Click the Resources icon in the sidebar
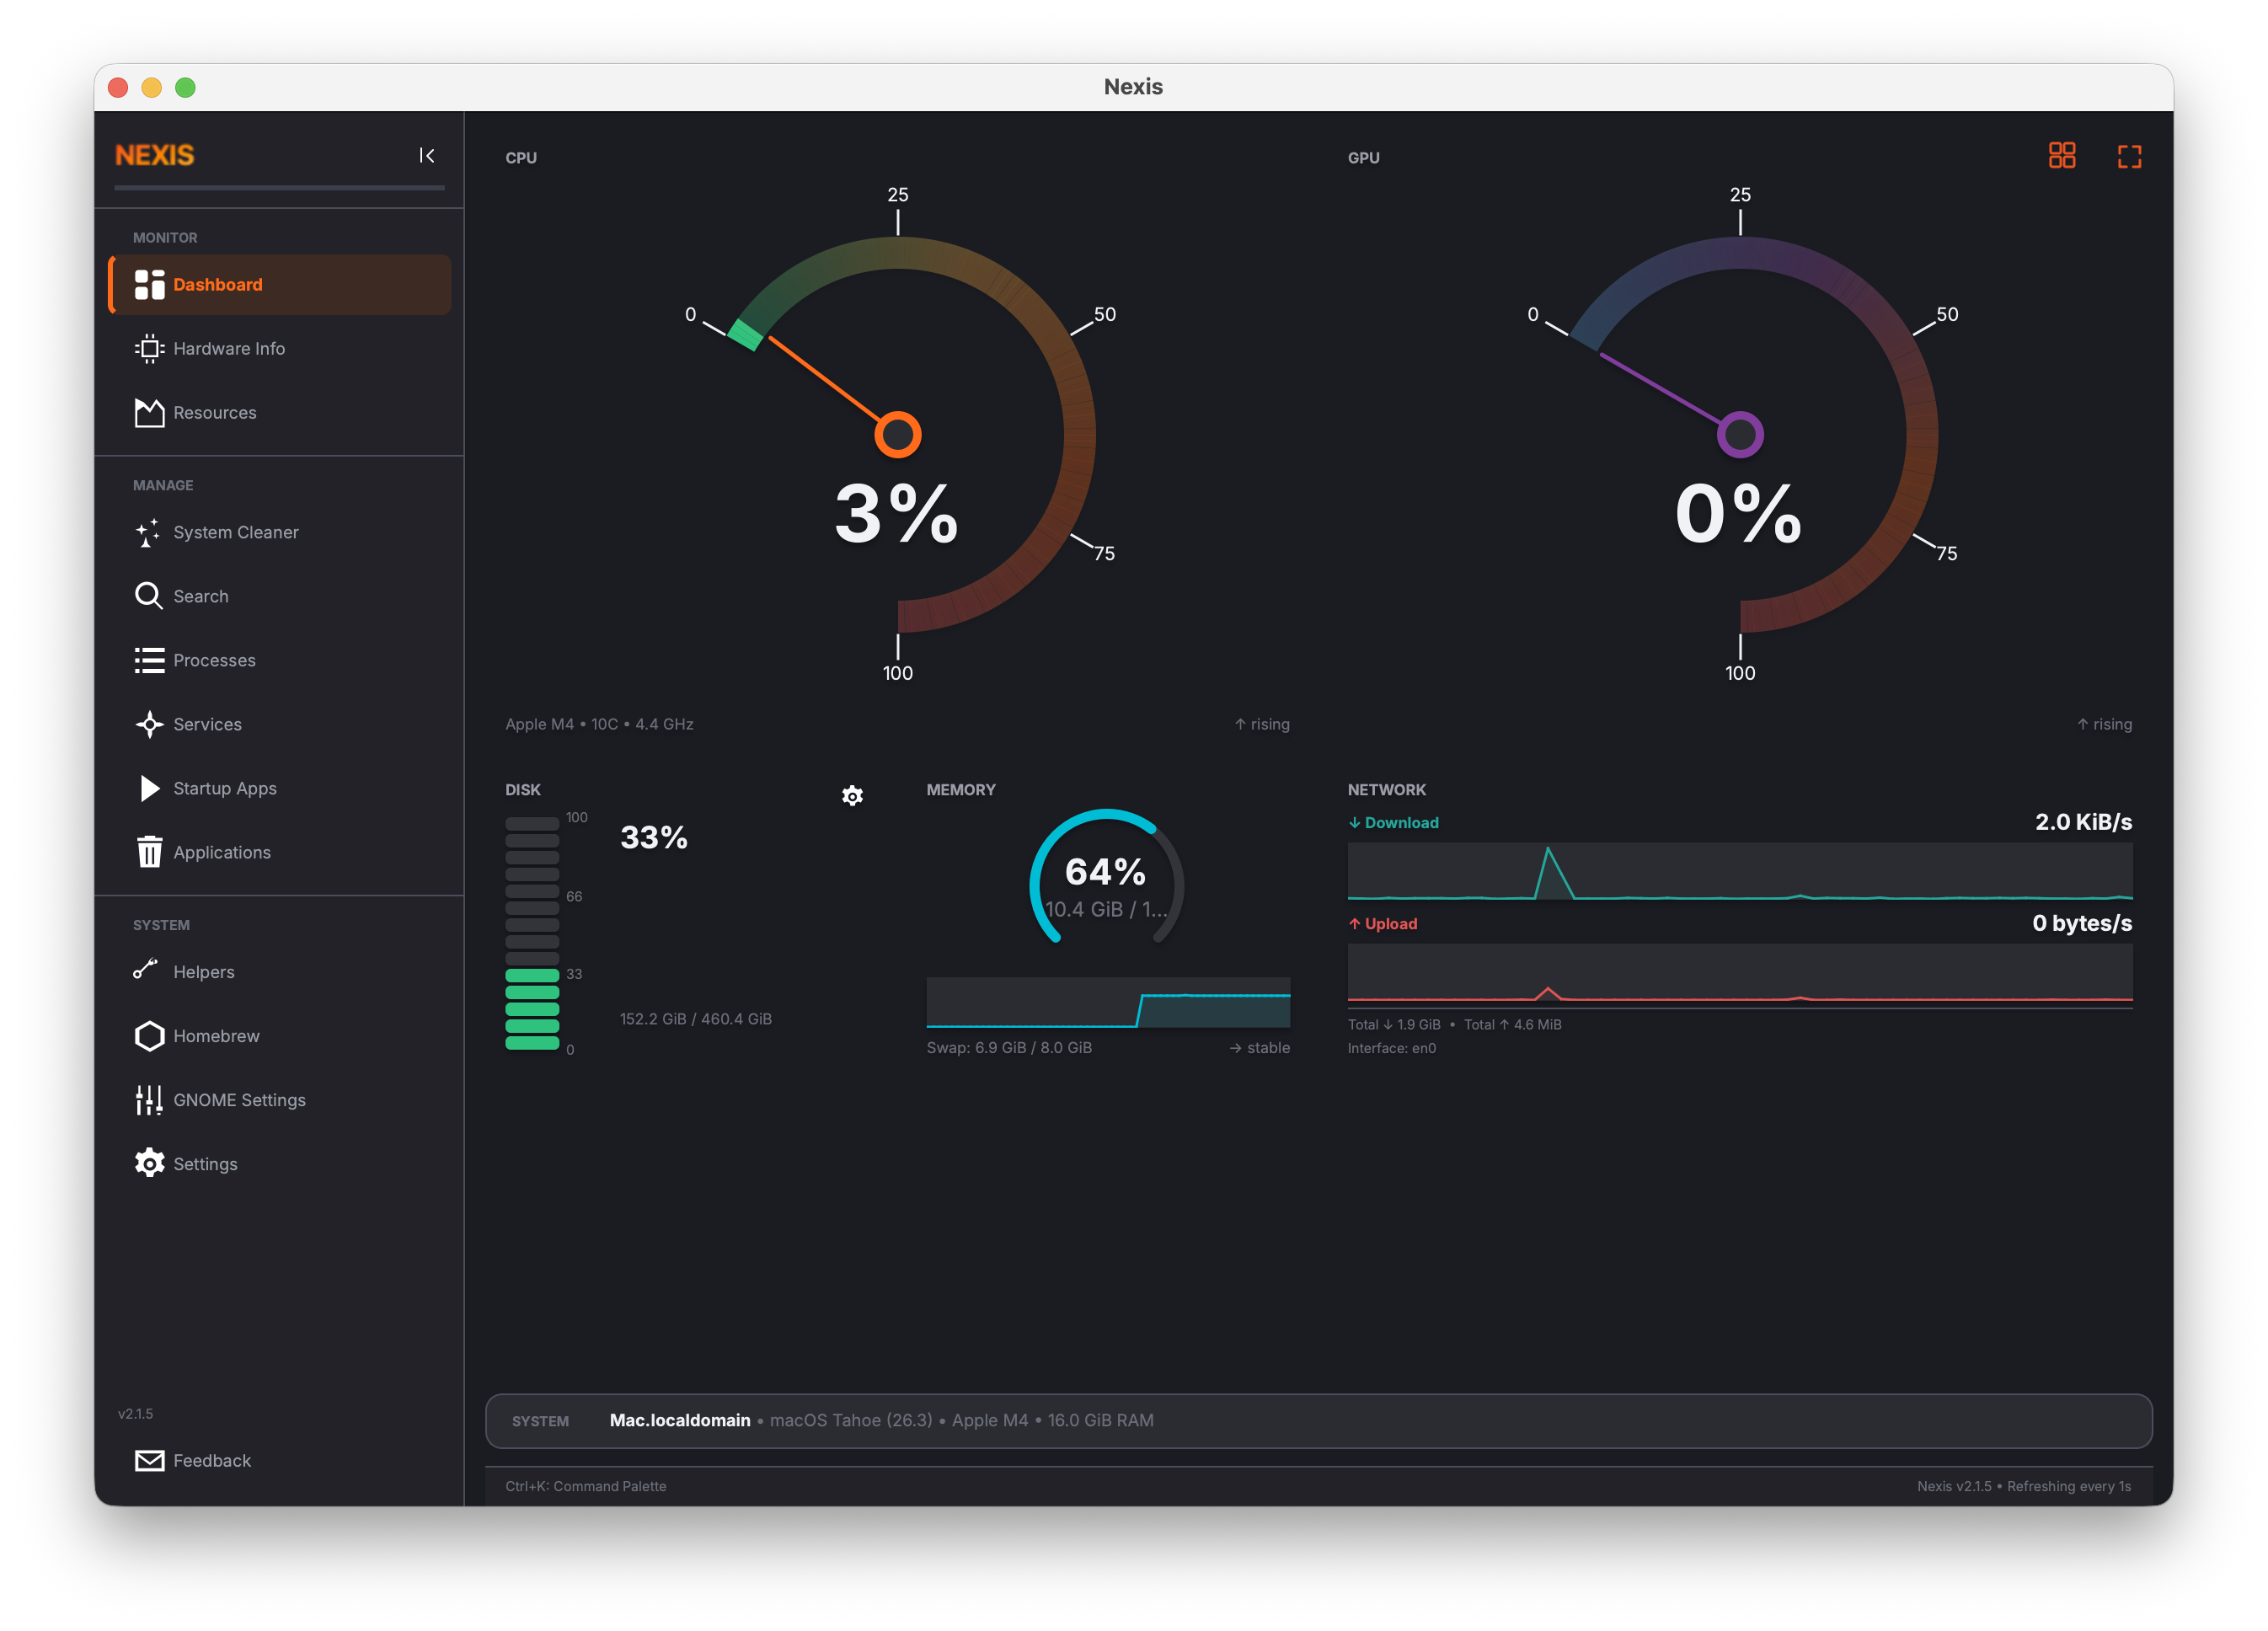 (148, 412)
